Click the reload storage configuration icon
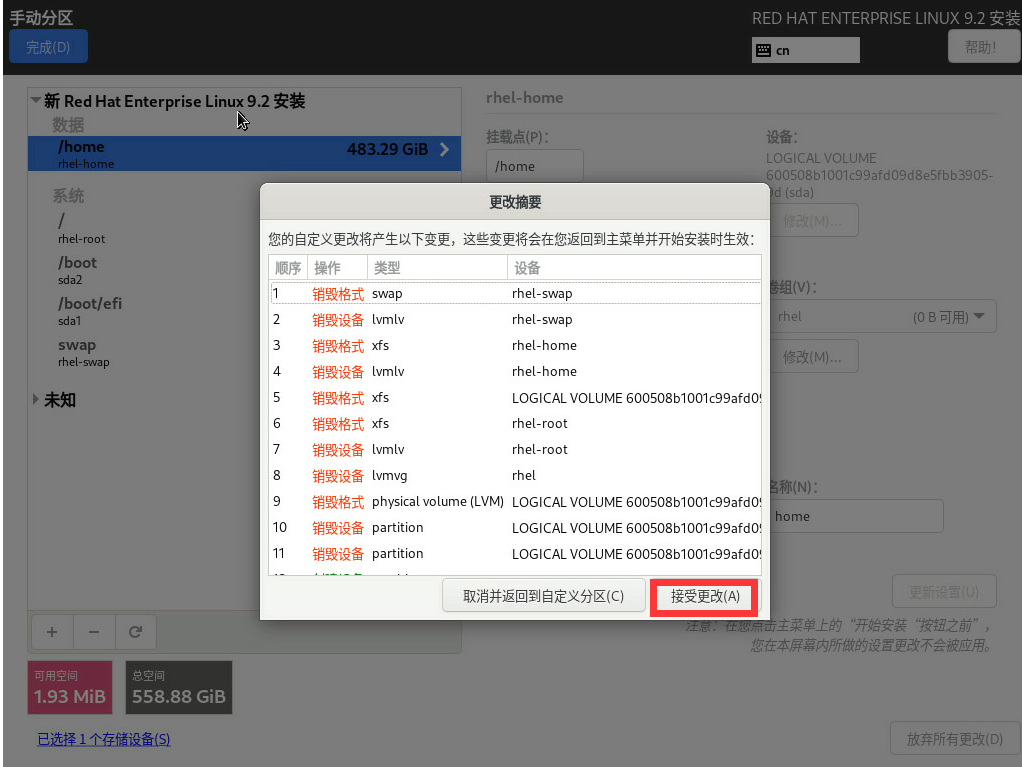The width and height of the screenshot is (1022, 767). [136, 632]
